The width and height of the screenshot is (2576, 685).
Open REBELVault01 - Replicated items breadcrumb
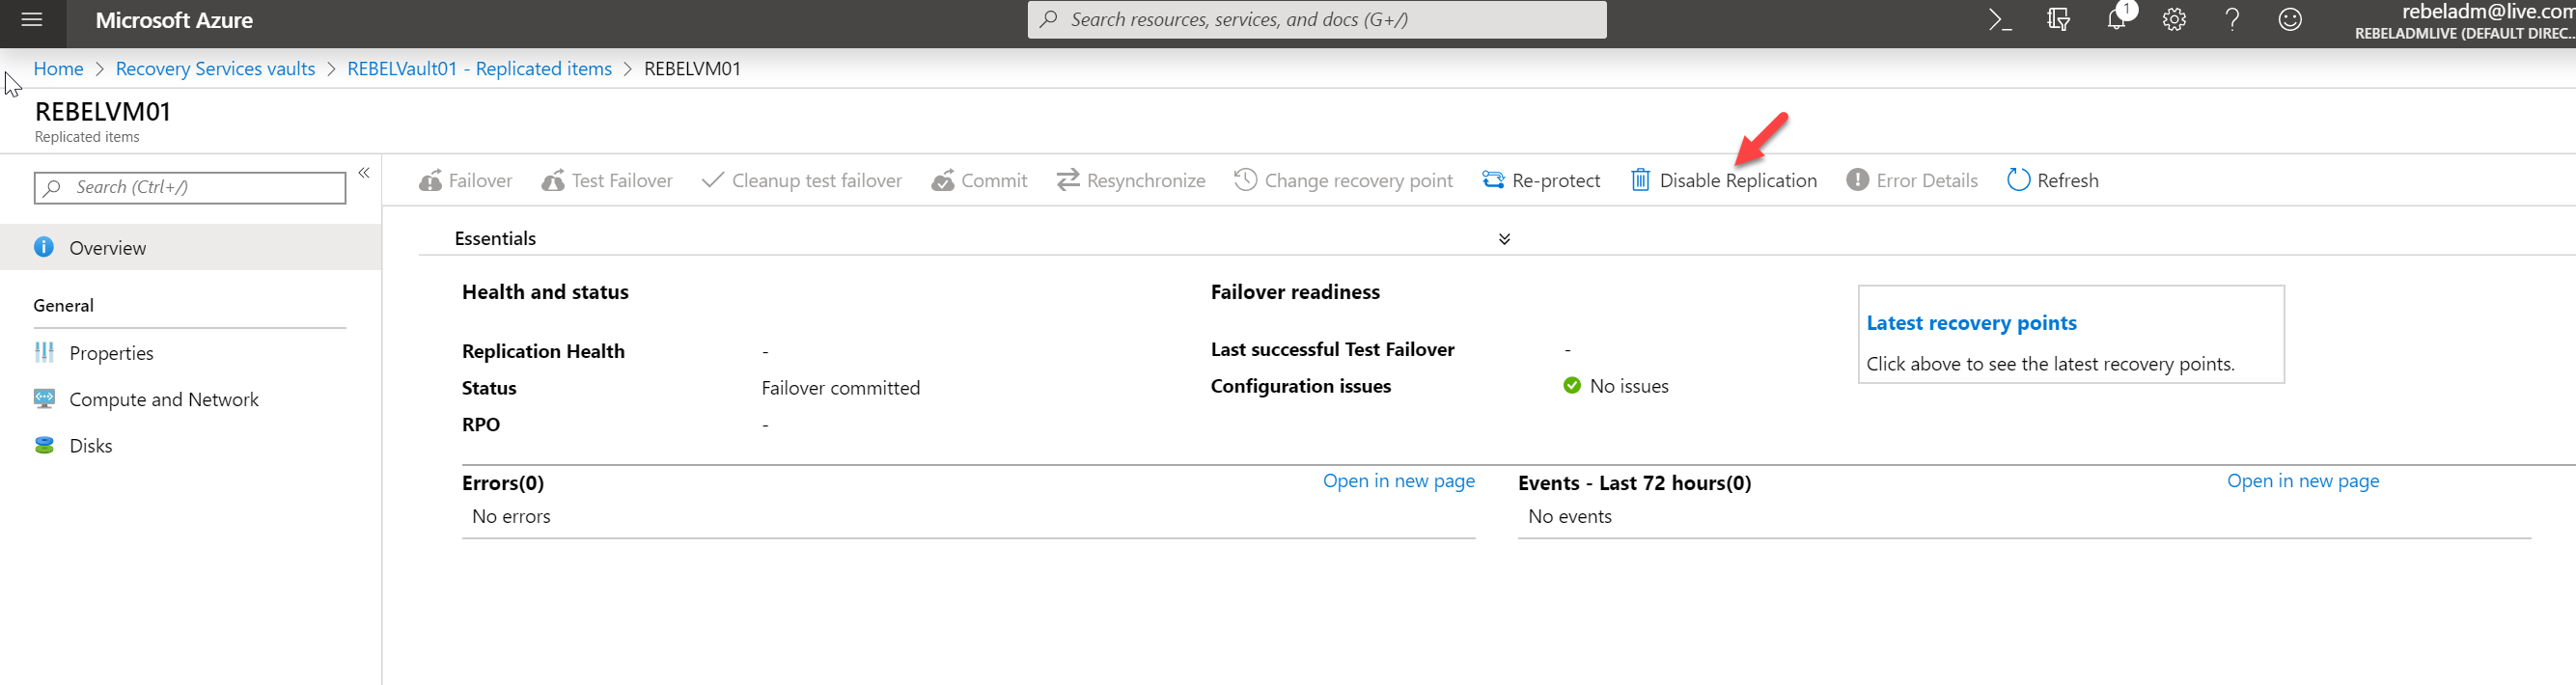(x=479, y=68)
